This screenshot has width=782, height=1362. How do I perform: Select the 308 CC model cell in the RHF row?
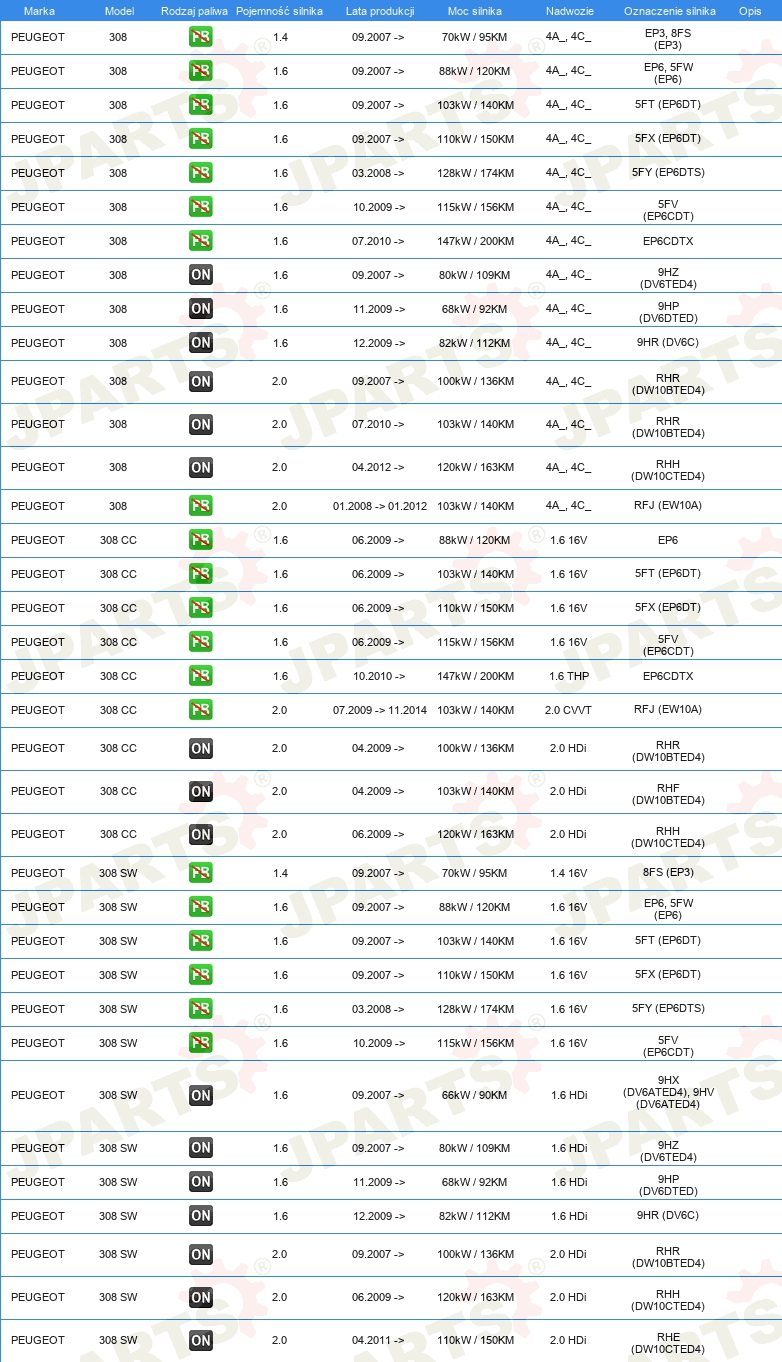(118, 792)
